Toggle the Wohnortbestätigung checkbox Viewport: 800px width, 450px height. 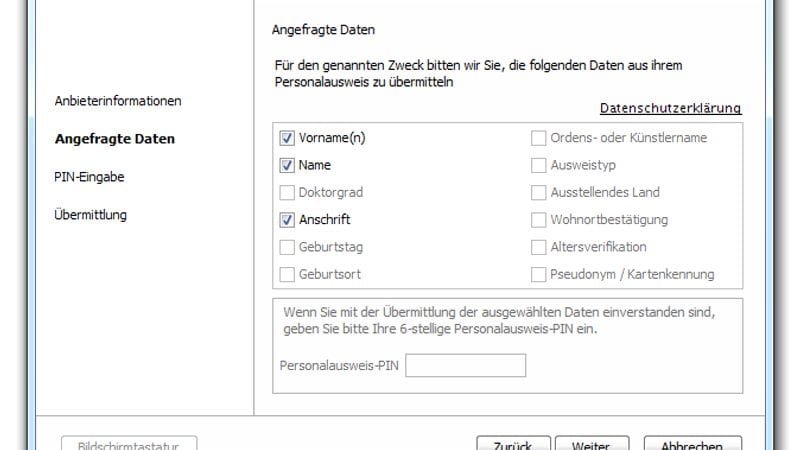539,220
